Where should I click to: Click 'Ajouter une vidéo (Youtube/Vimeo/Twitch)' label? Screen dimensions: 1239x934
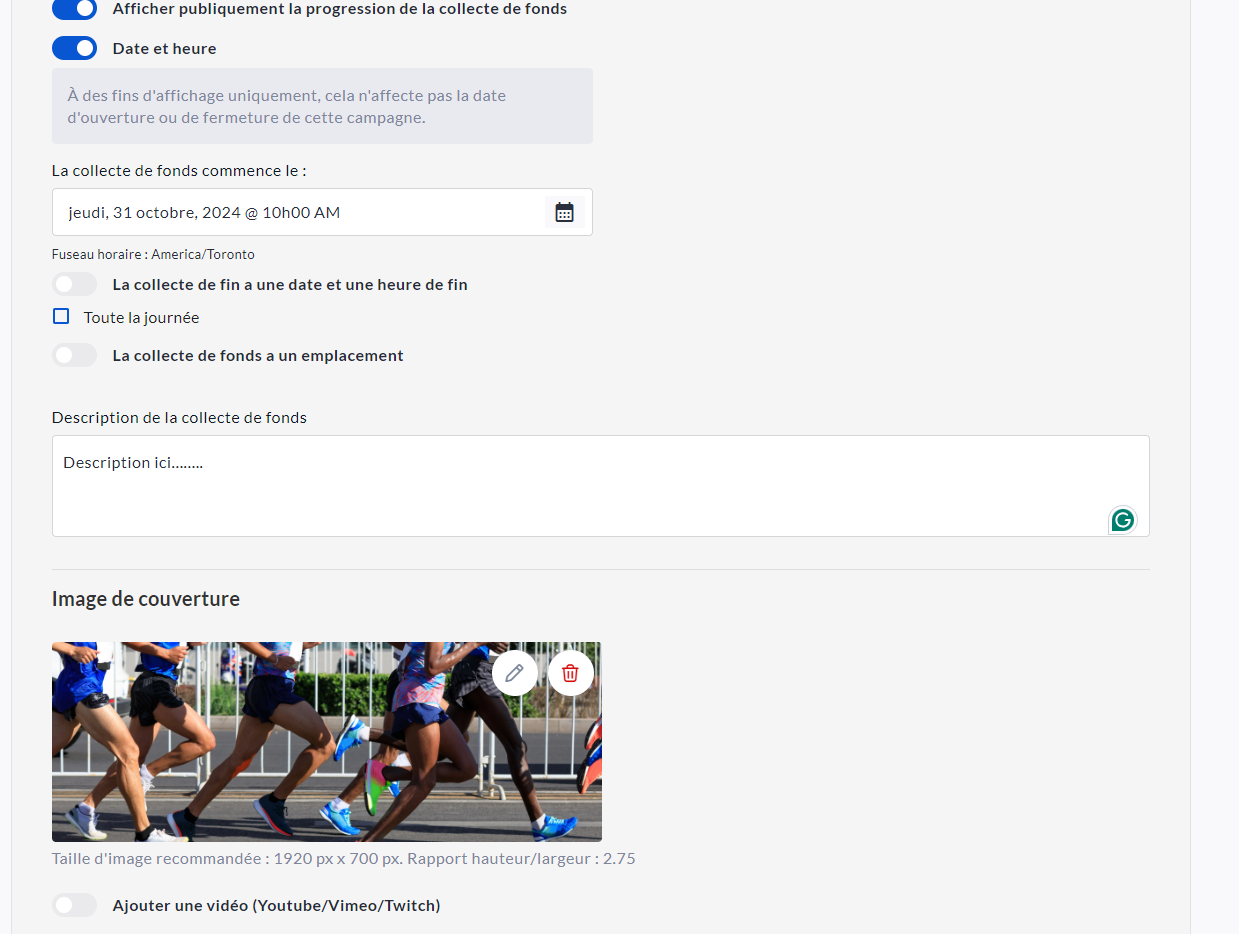pos(276,905)
